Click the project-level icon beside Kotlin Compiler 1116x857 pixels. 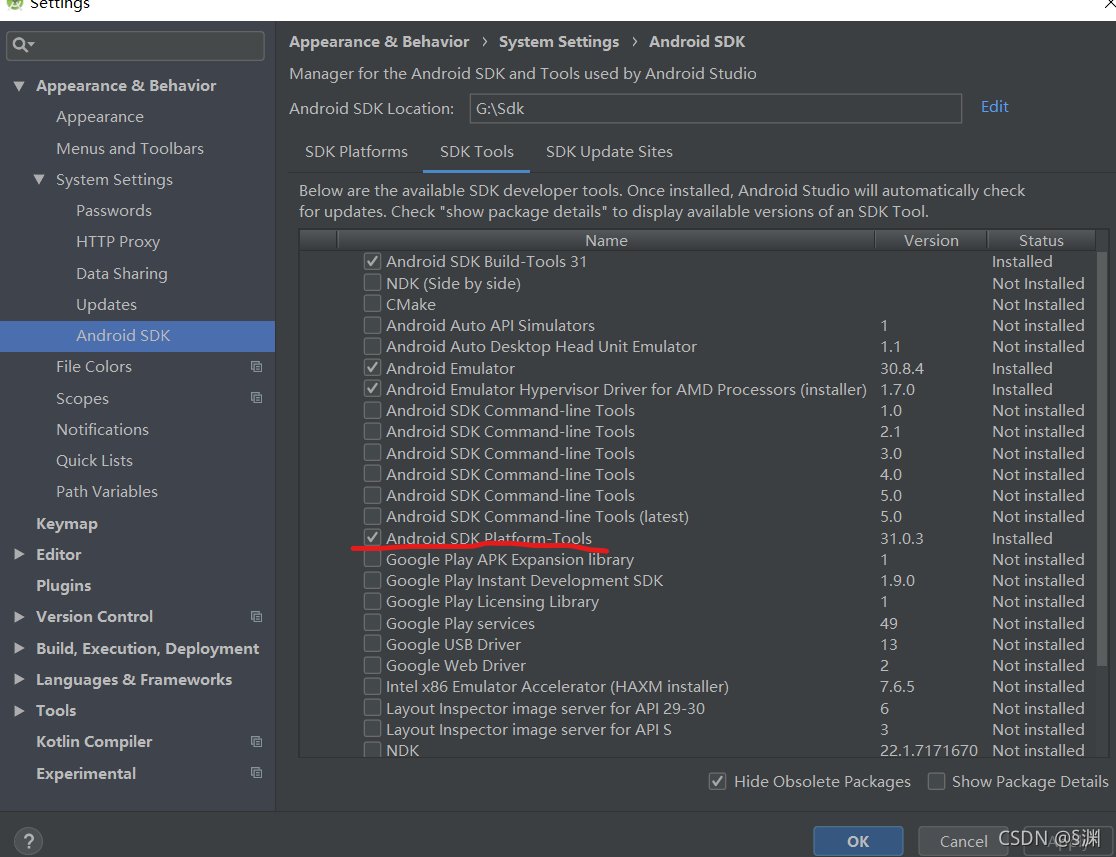click(x=256, y=742)
